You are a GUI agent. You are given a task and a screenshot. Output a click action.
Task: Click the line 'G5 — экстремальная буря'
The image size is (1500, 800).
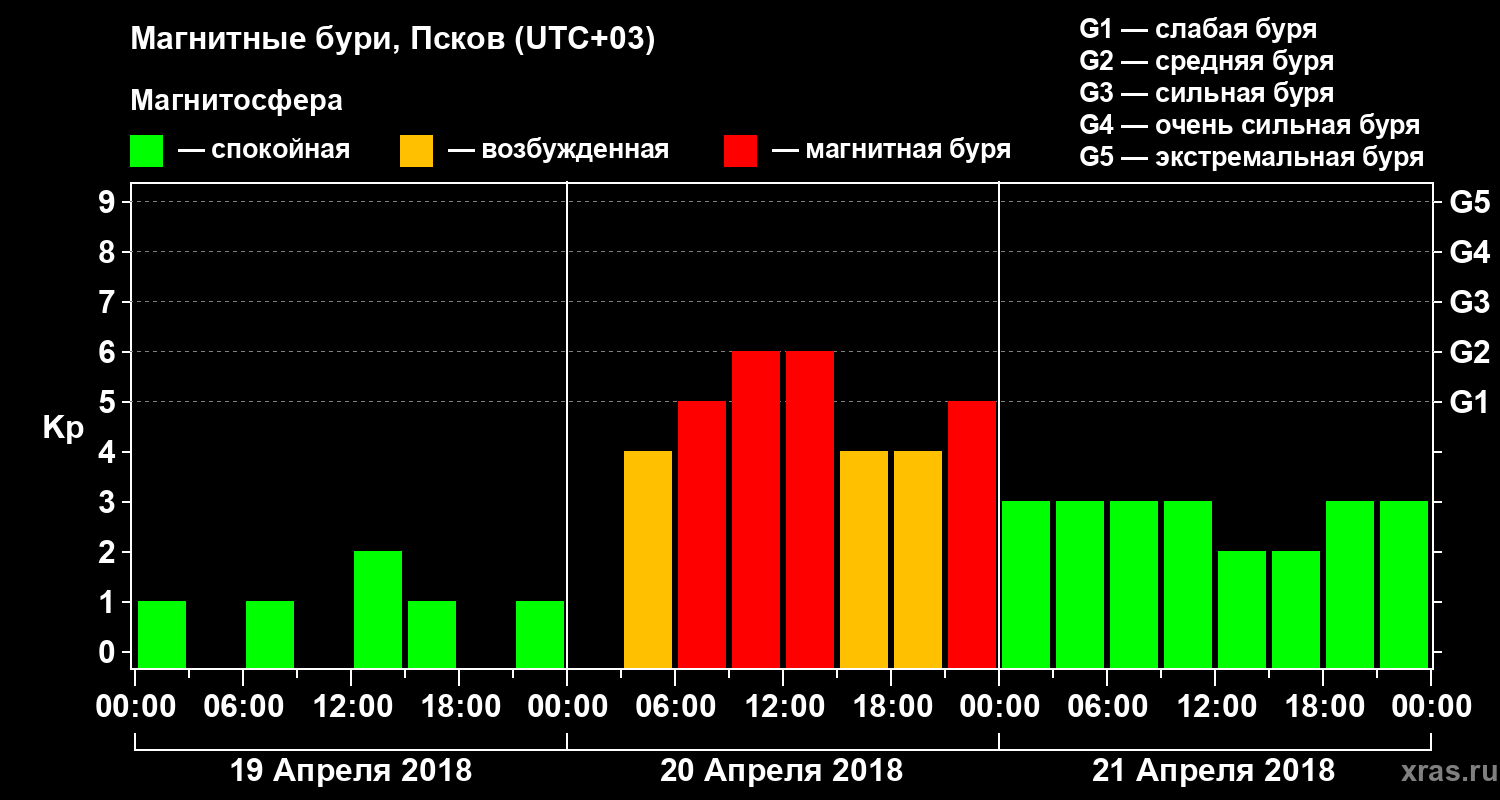tap(1252, 158)
